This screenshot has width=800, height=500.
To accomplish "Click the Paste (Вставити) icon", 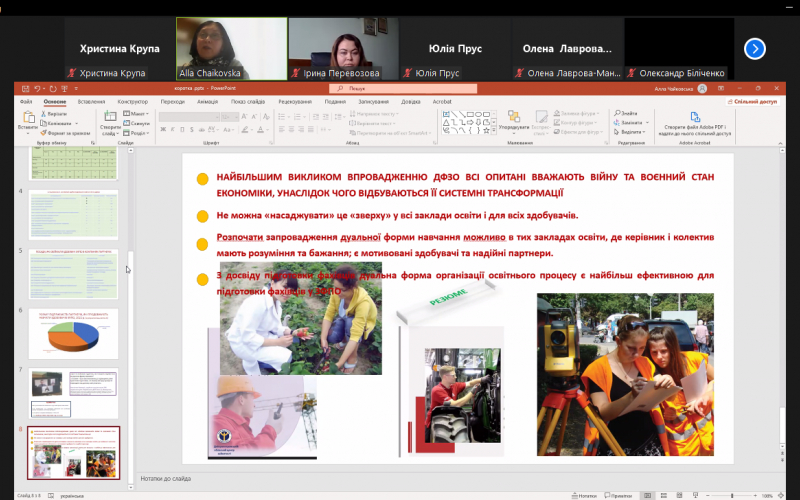I will tap(28, 117).
